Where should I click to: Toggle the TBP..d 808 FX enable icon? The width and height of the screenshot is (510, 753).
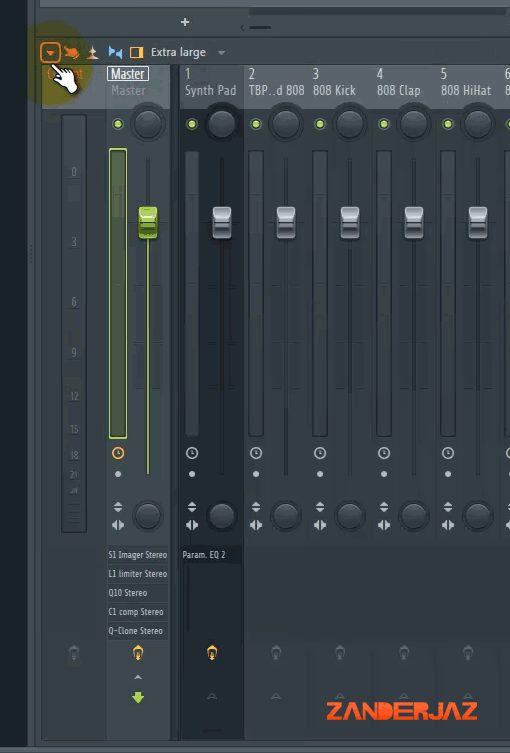[x=276, y=653]
